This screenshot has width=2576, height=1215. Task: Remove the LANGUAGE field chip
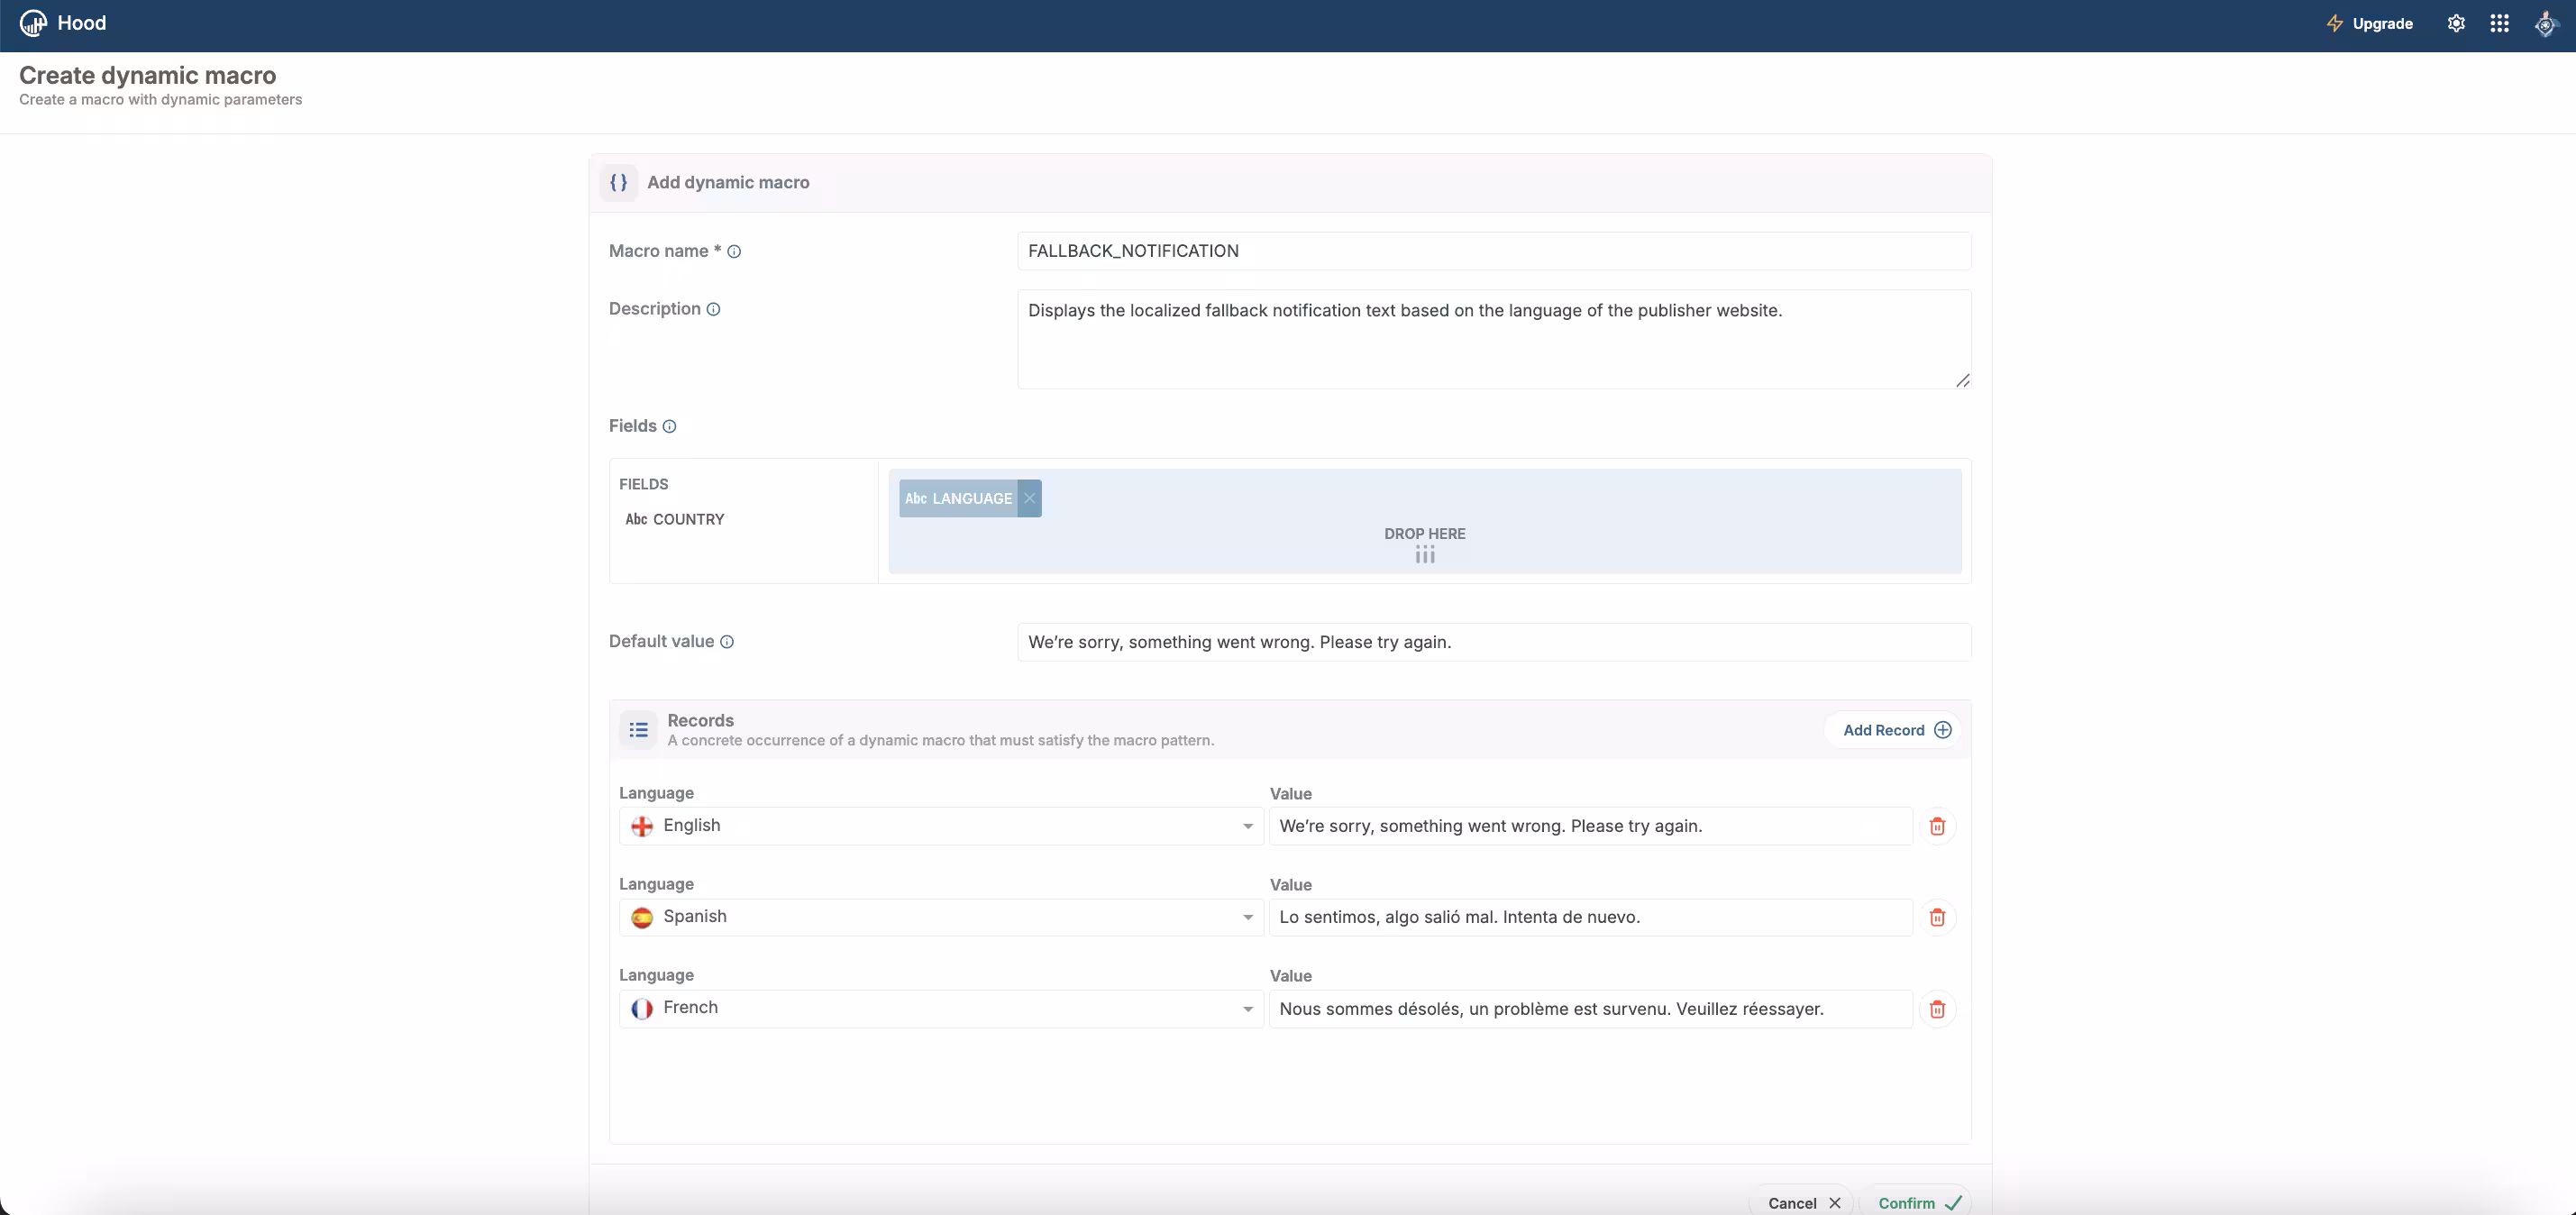1030,498
